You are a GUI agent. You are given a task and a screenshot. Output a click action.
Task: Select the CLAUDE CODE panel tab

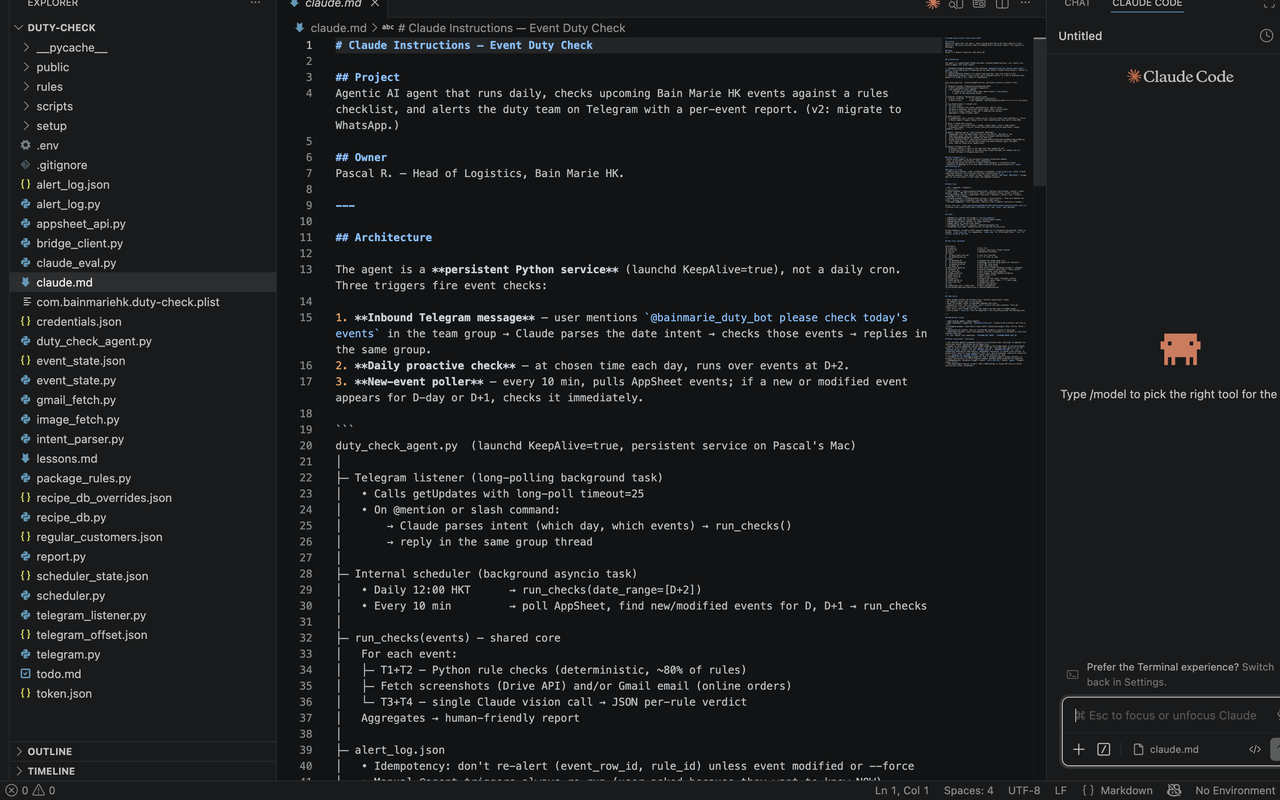click(x=1147, y=4)
